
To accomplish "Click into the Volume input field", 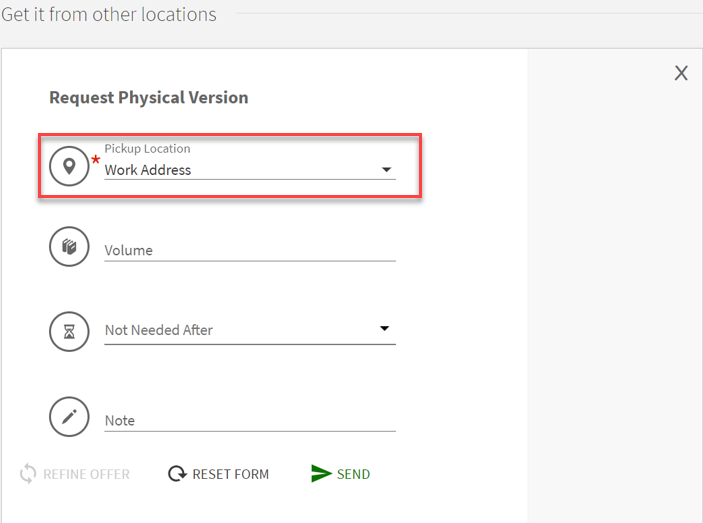I will coord(250,250).
